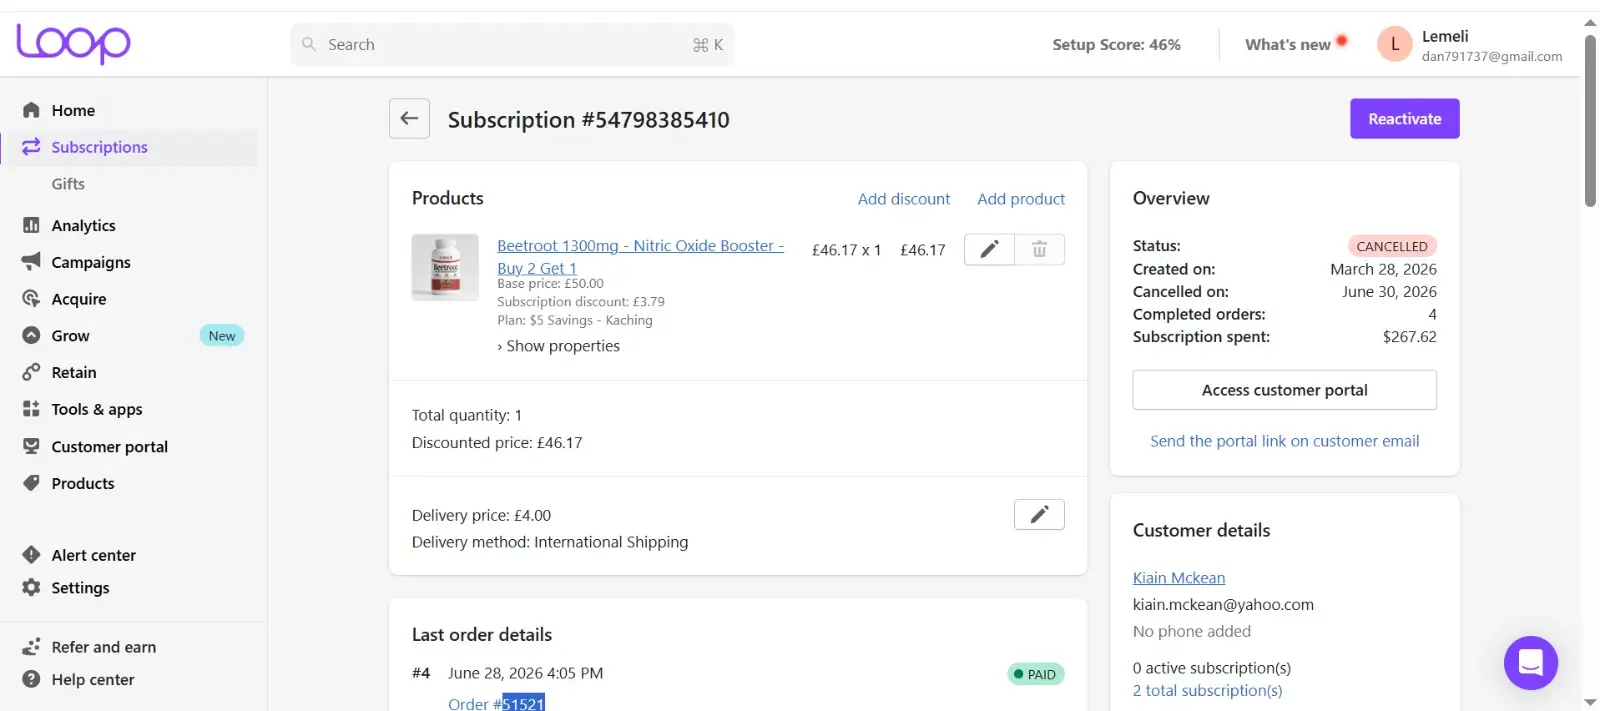Click the kiain.mckean@yahoo.com email text
The height and width of the screenshot is (711, 1600).
[1223, 605]
